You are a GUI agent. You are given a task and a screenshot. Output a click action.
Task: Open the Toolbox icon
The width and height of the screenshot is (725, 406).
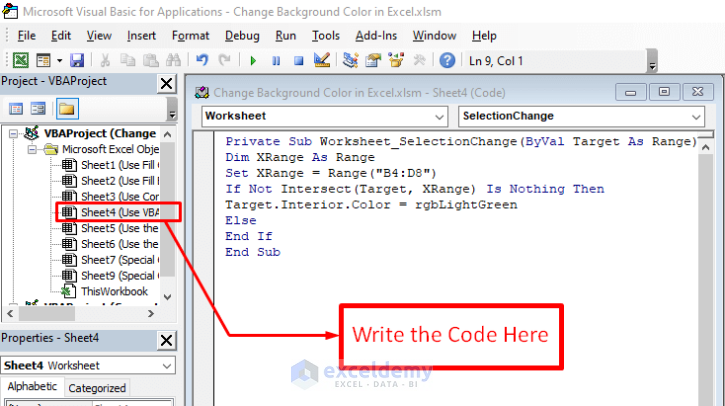(x=419, y=61)
